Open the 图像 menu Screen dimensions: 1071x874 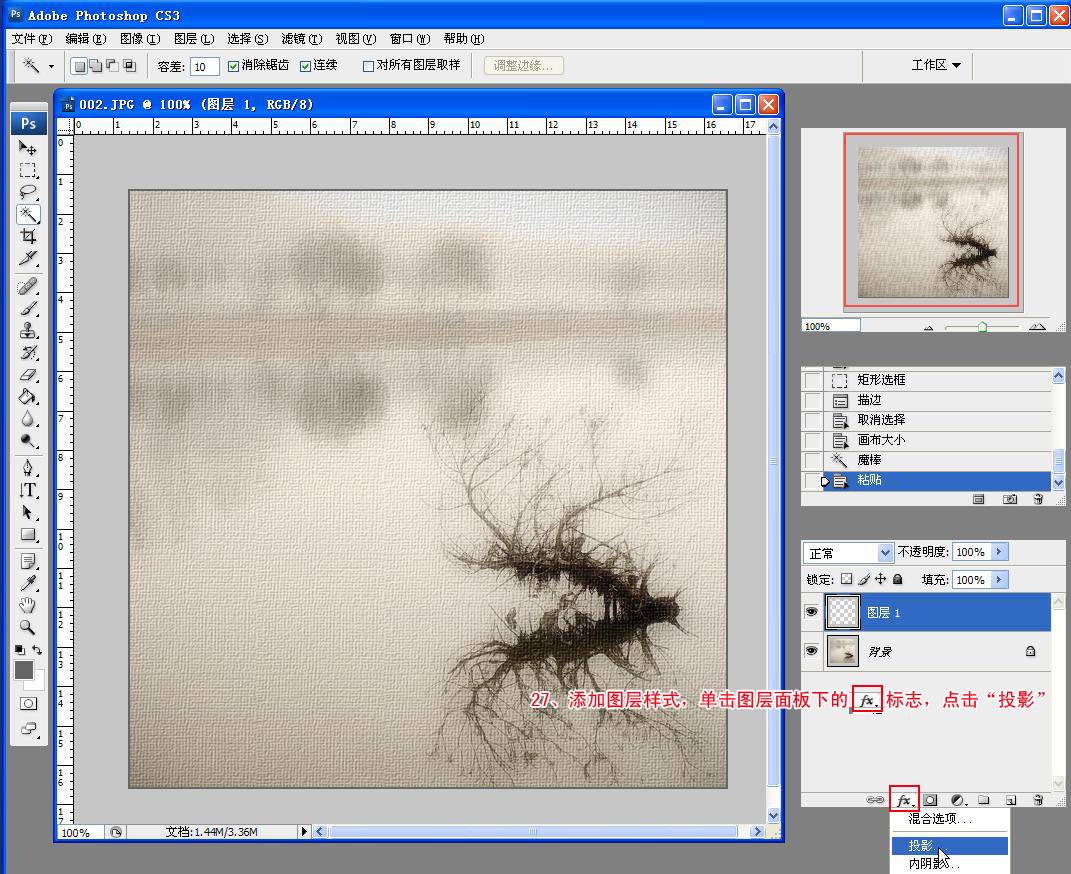click(140, 39)
